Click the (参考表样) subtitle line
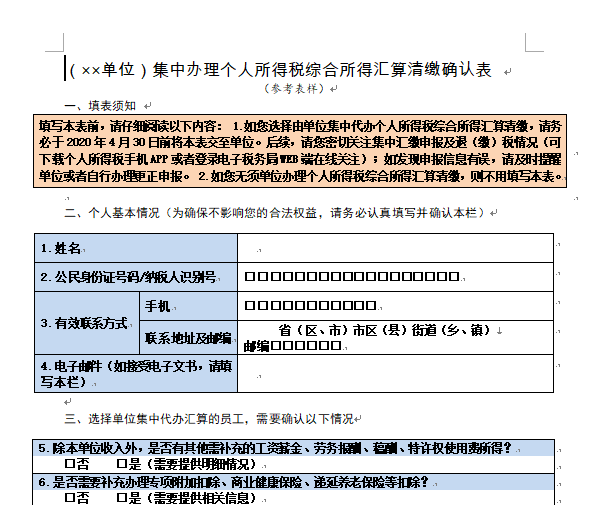 294,89
